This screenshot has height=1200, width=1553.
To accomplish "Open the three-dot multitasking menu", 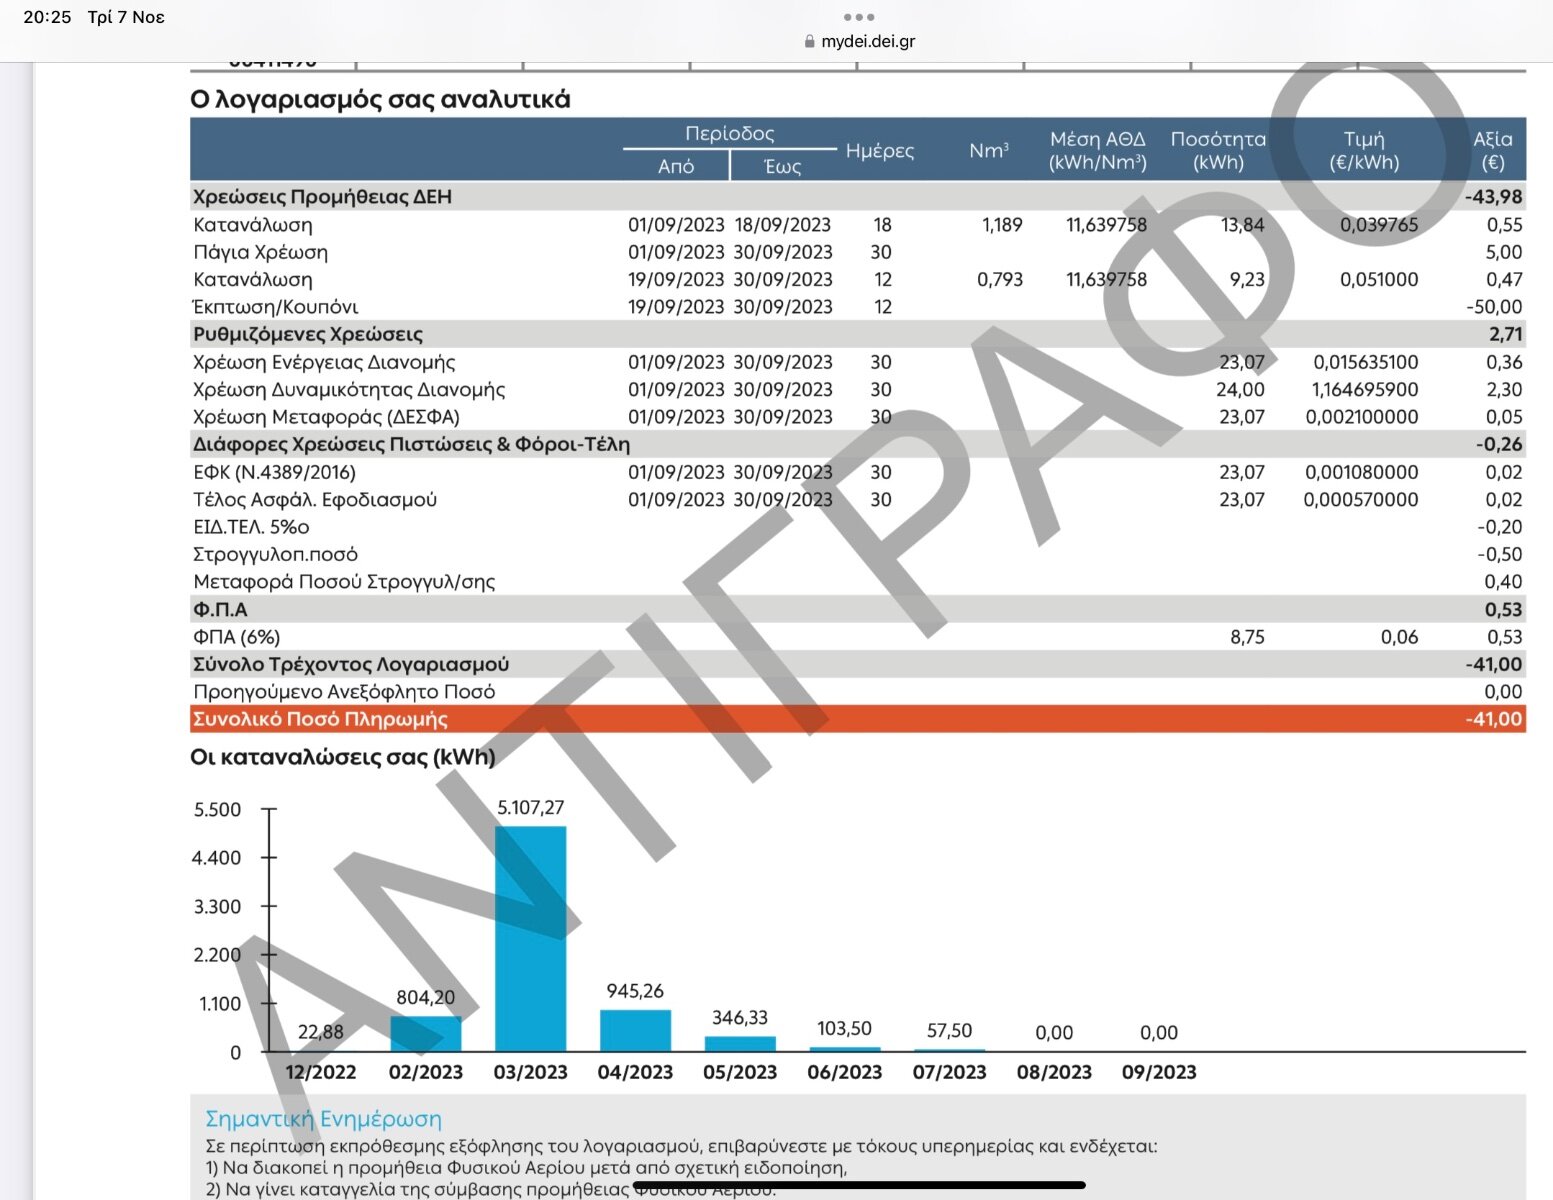I will [x=859, y=17].
